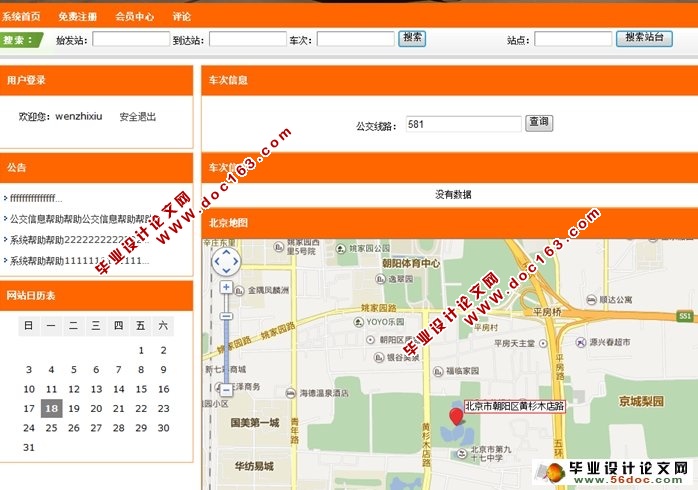
Task: Click the 姚家园公园 park icon on map
Action: tap(341, 248)
